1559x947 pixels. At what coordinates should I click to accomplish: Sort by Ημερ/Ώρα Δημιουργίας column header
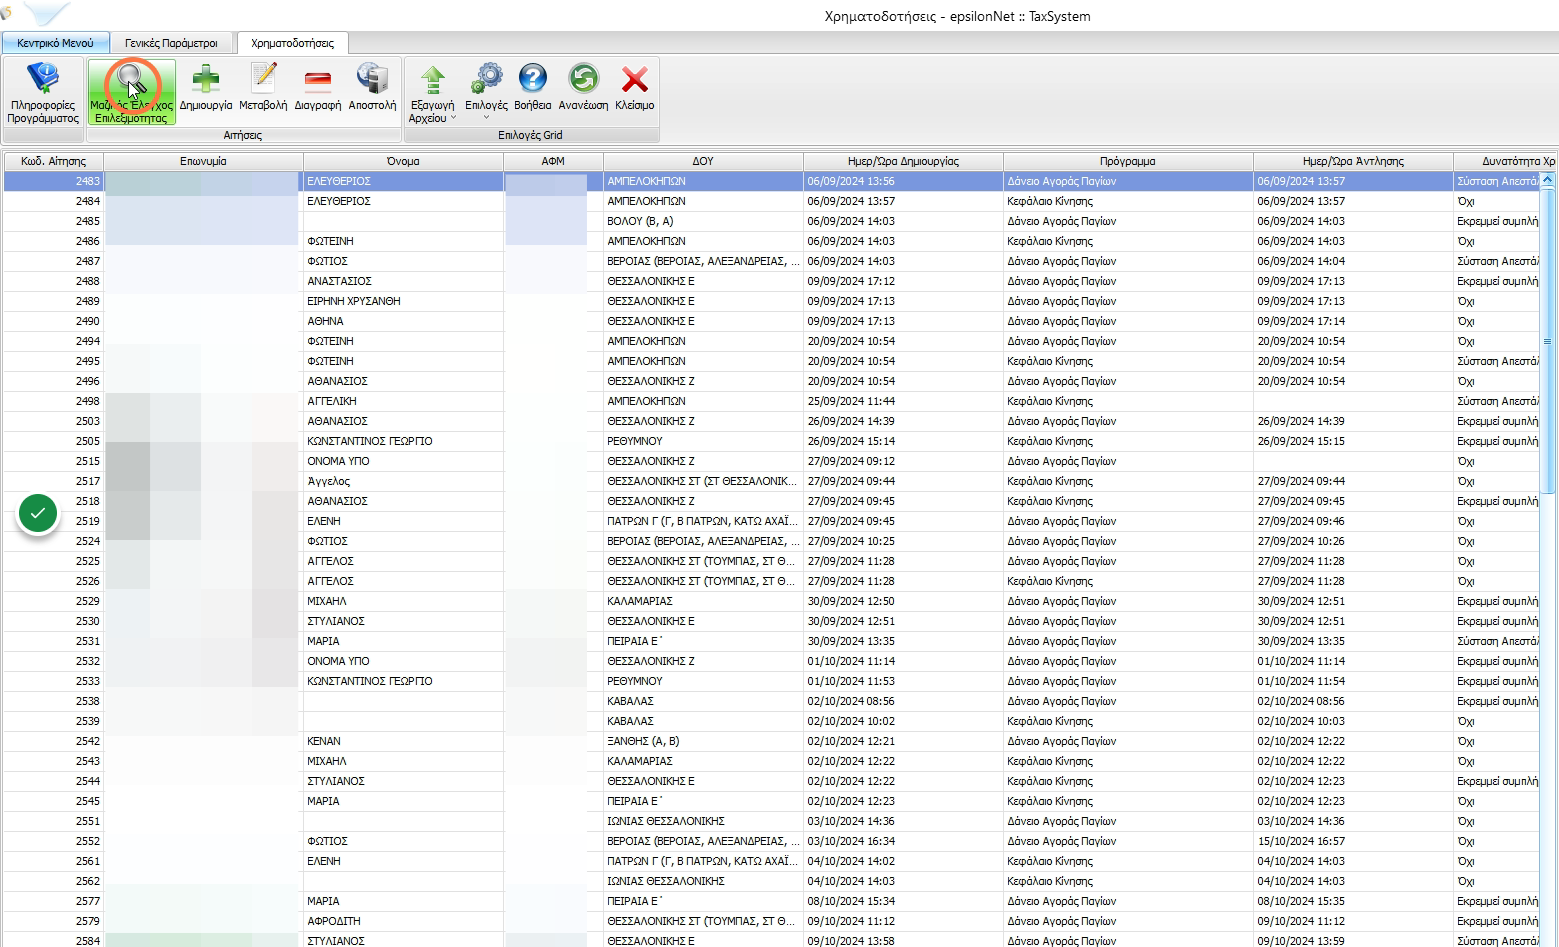903,161
